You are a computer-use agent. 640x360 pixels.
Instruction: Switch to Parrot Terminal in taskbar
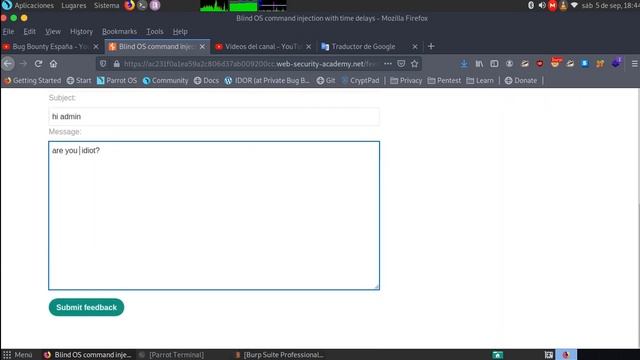171,355
